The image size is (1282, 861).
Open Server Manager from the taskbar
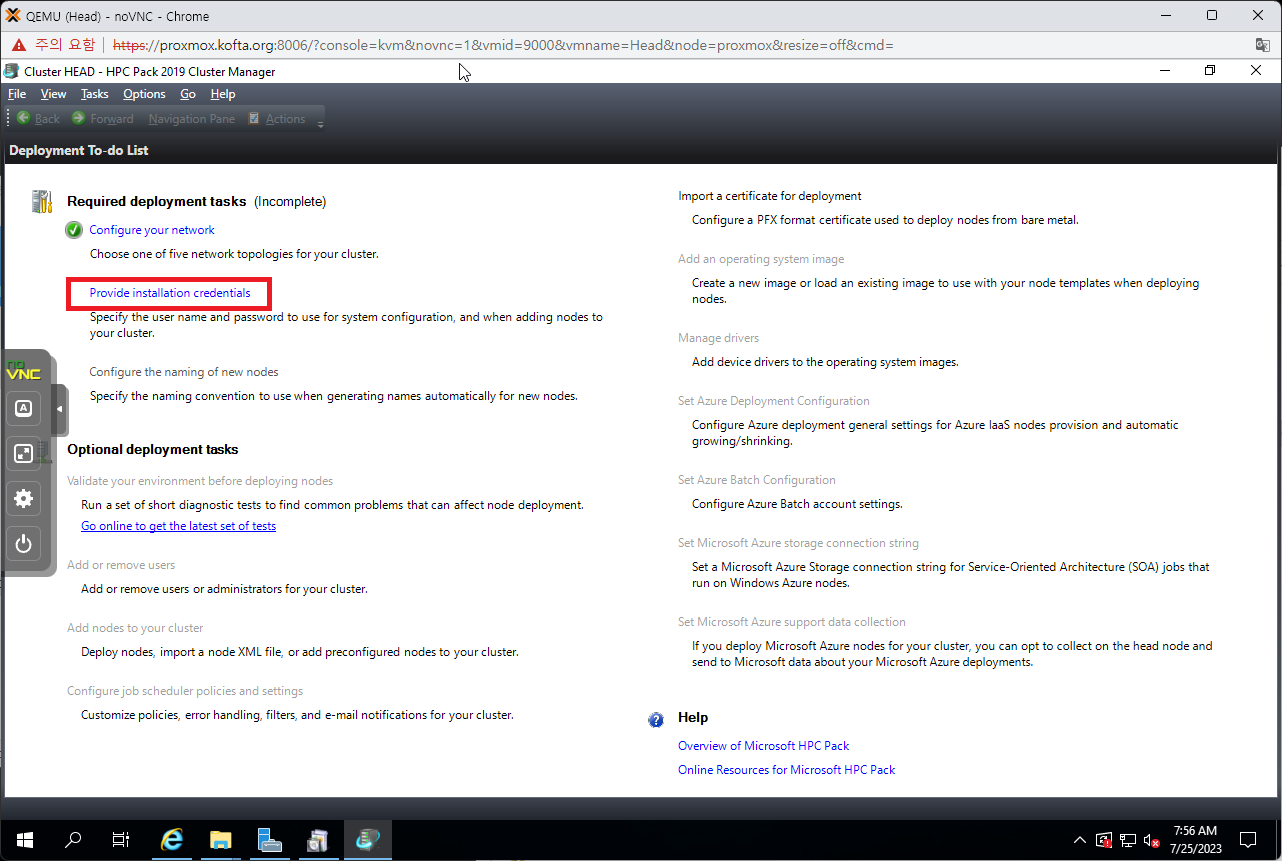269,840
